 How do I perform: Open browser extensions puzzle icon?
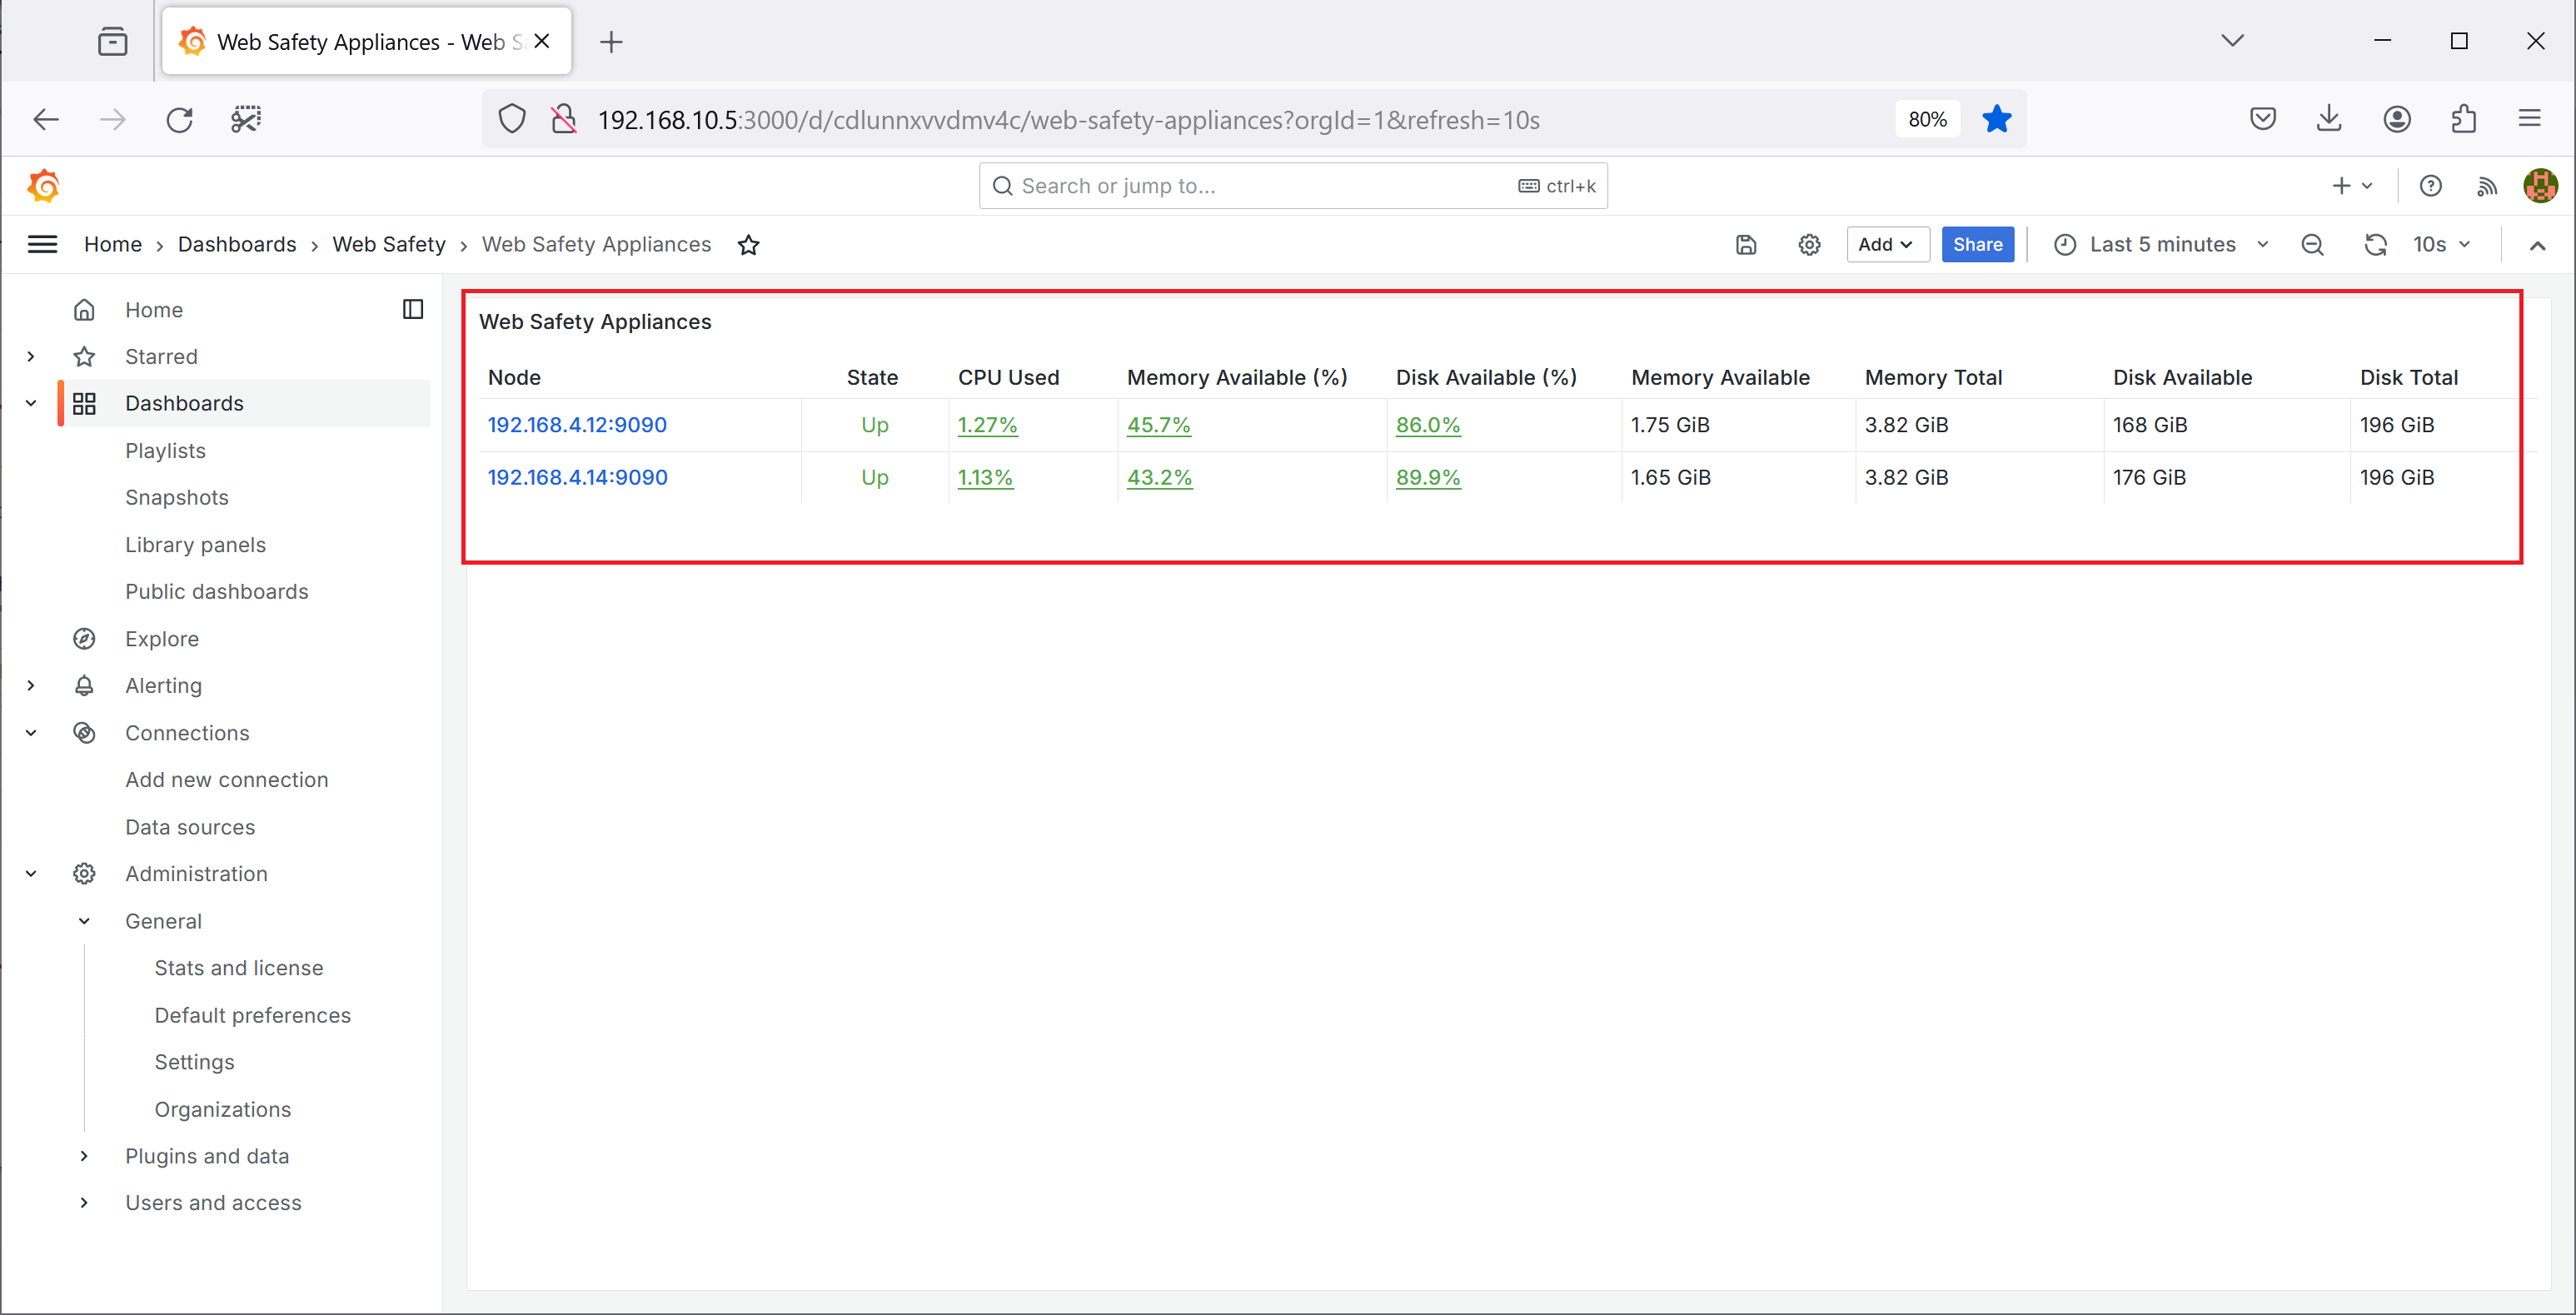[2463, 120]
